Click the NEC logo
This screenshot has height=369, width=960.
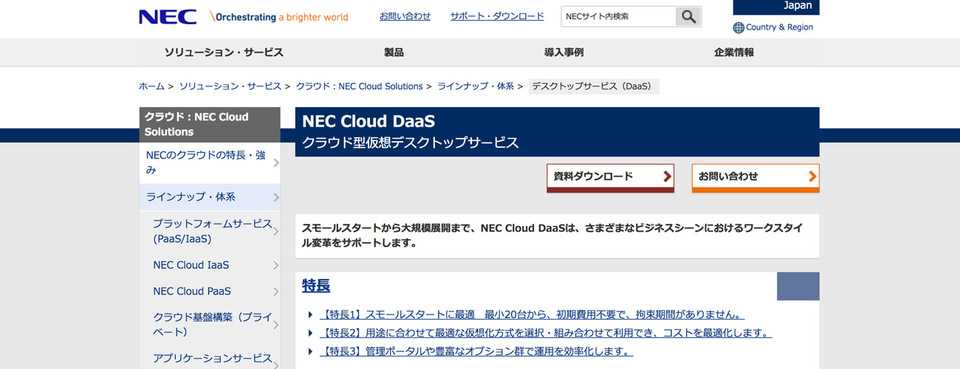(x=168, y=17)
